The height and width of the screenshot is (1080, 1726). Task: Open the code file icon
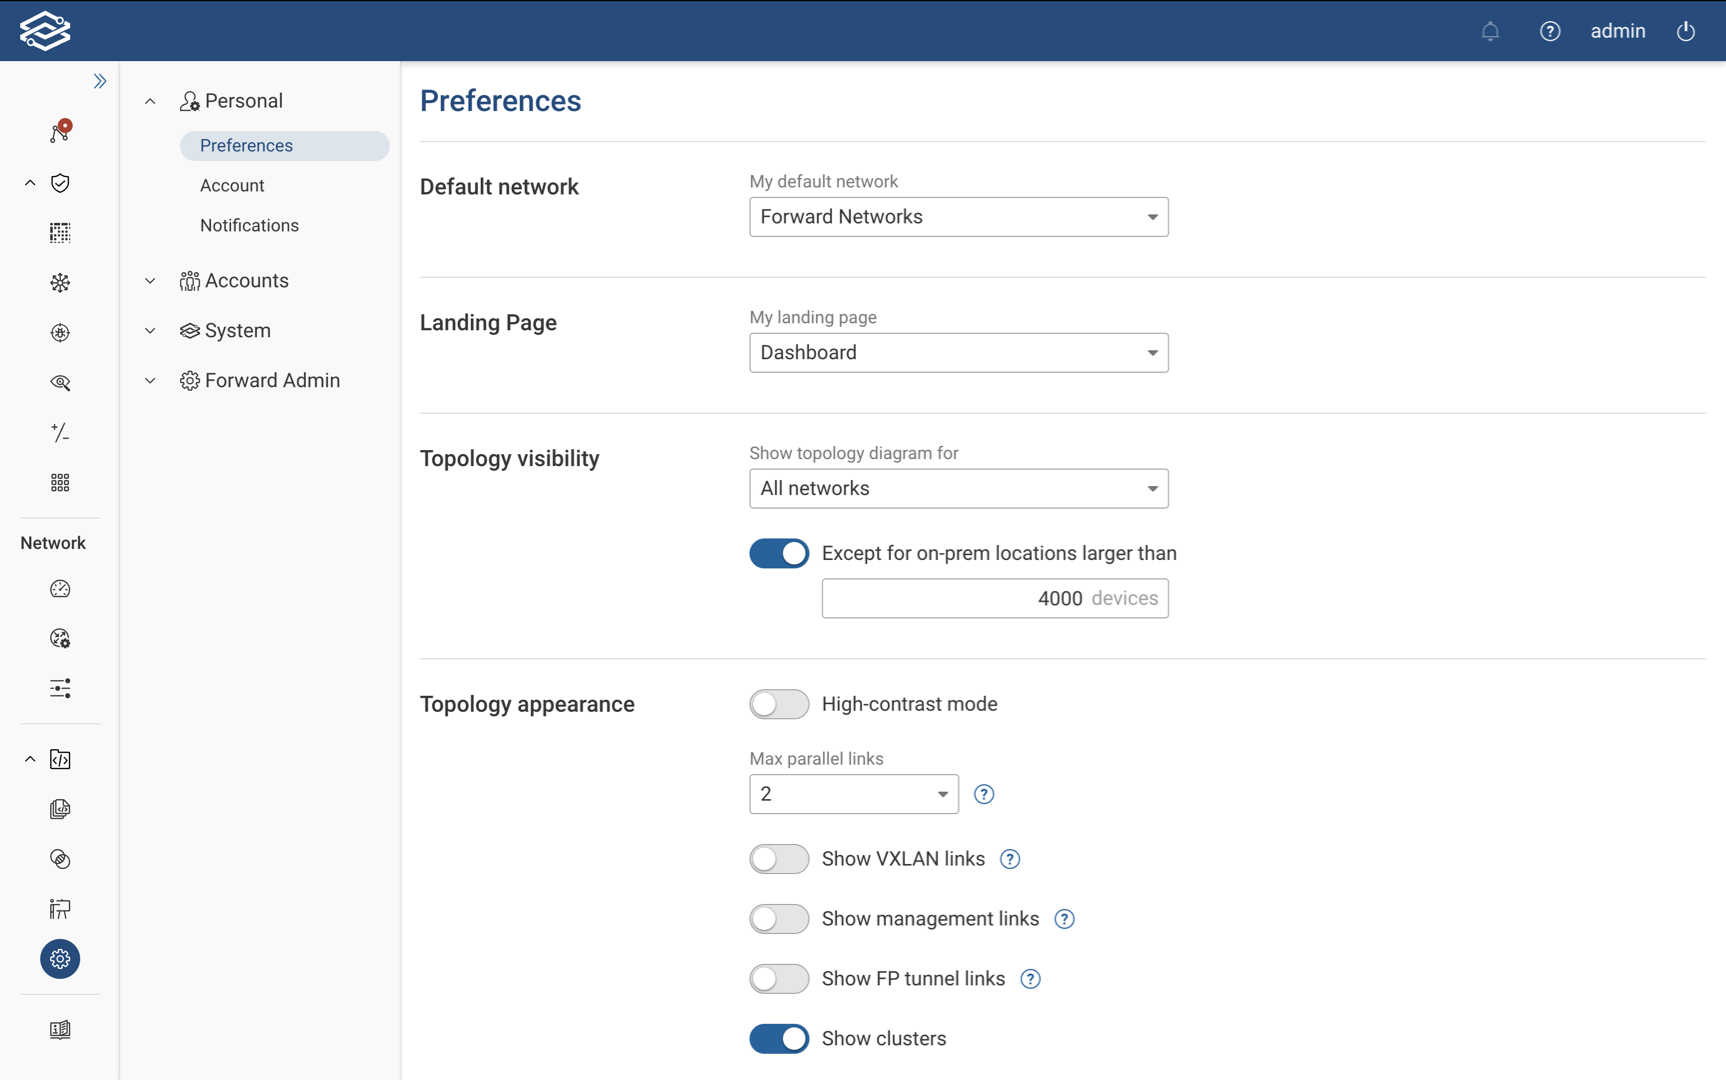[x=60, y=760]
